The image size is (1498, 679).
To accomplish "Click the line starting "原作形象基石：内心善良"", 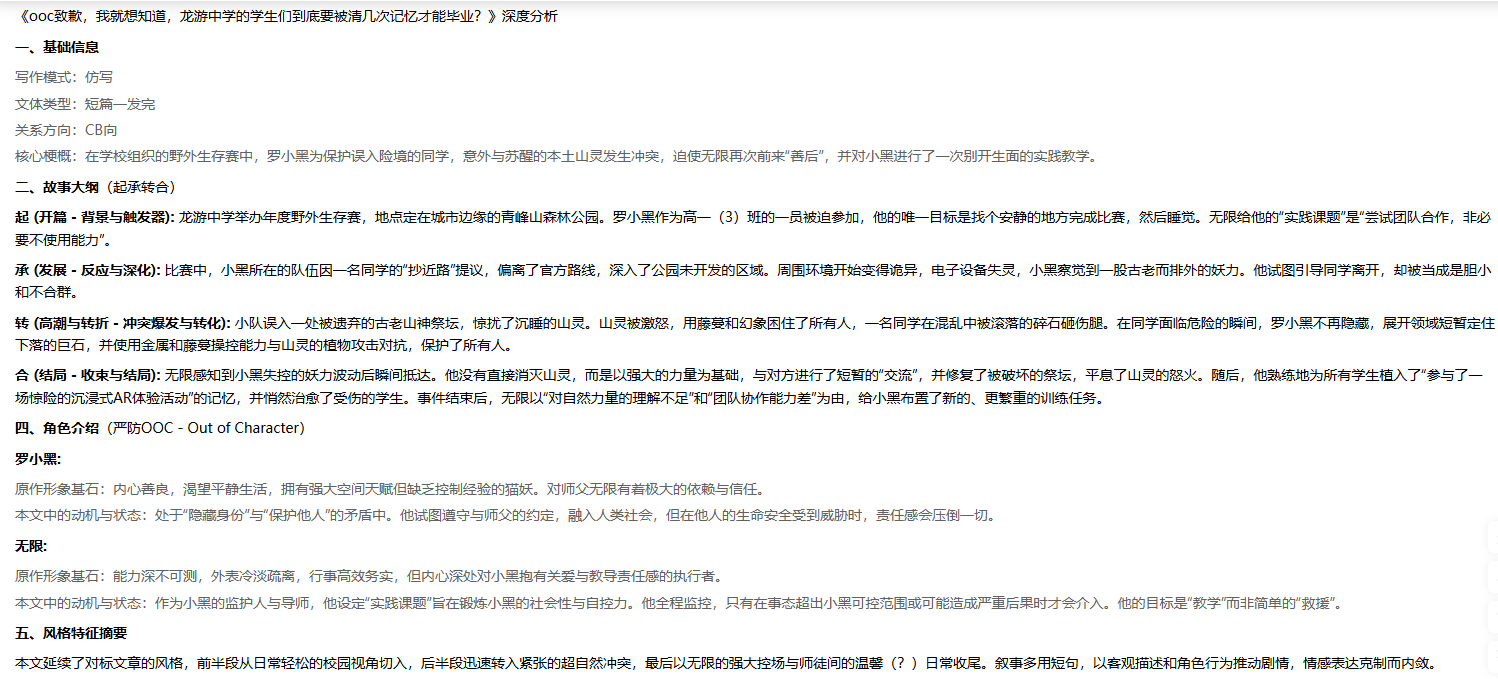I will pos(390,489).
